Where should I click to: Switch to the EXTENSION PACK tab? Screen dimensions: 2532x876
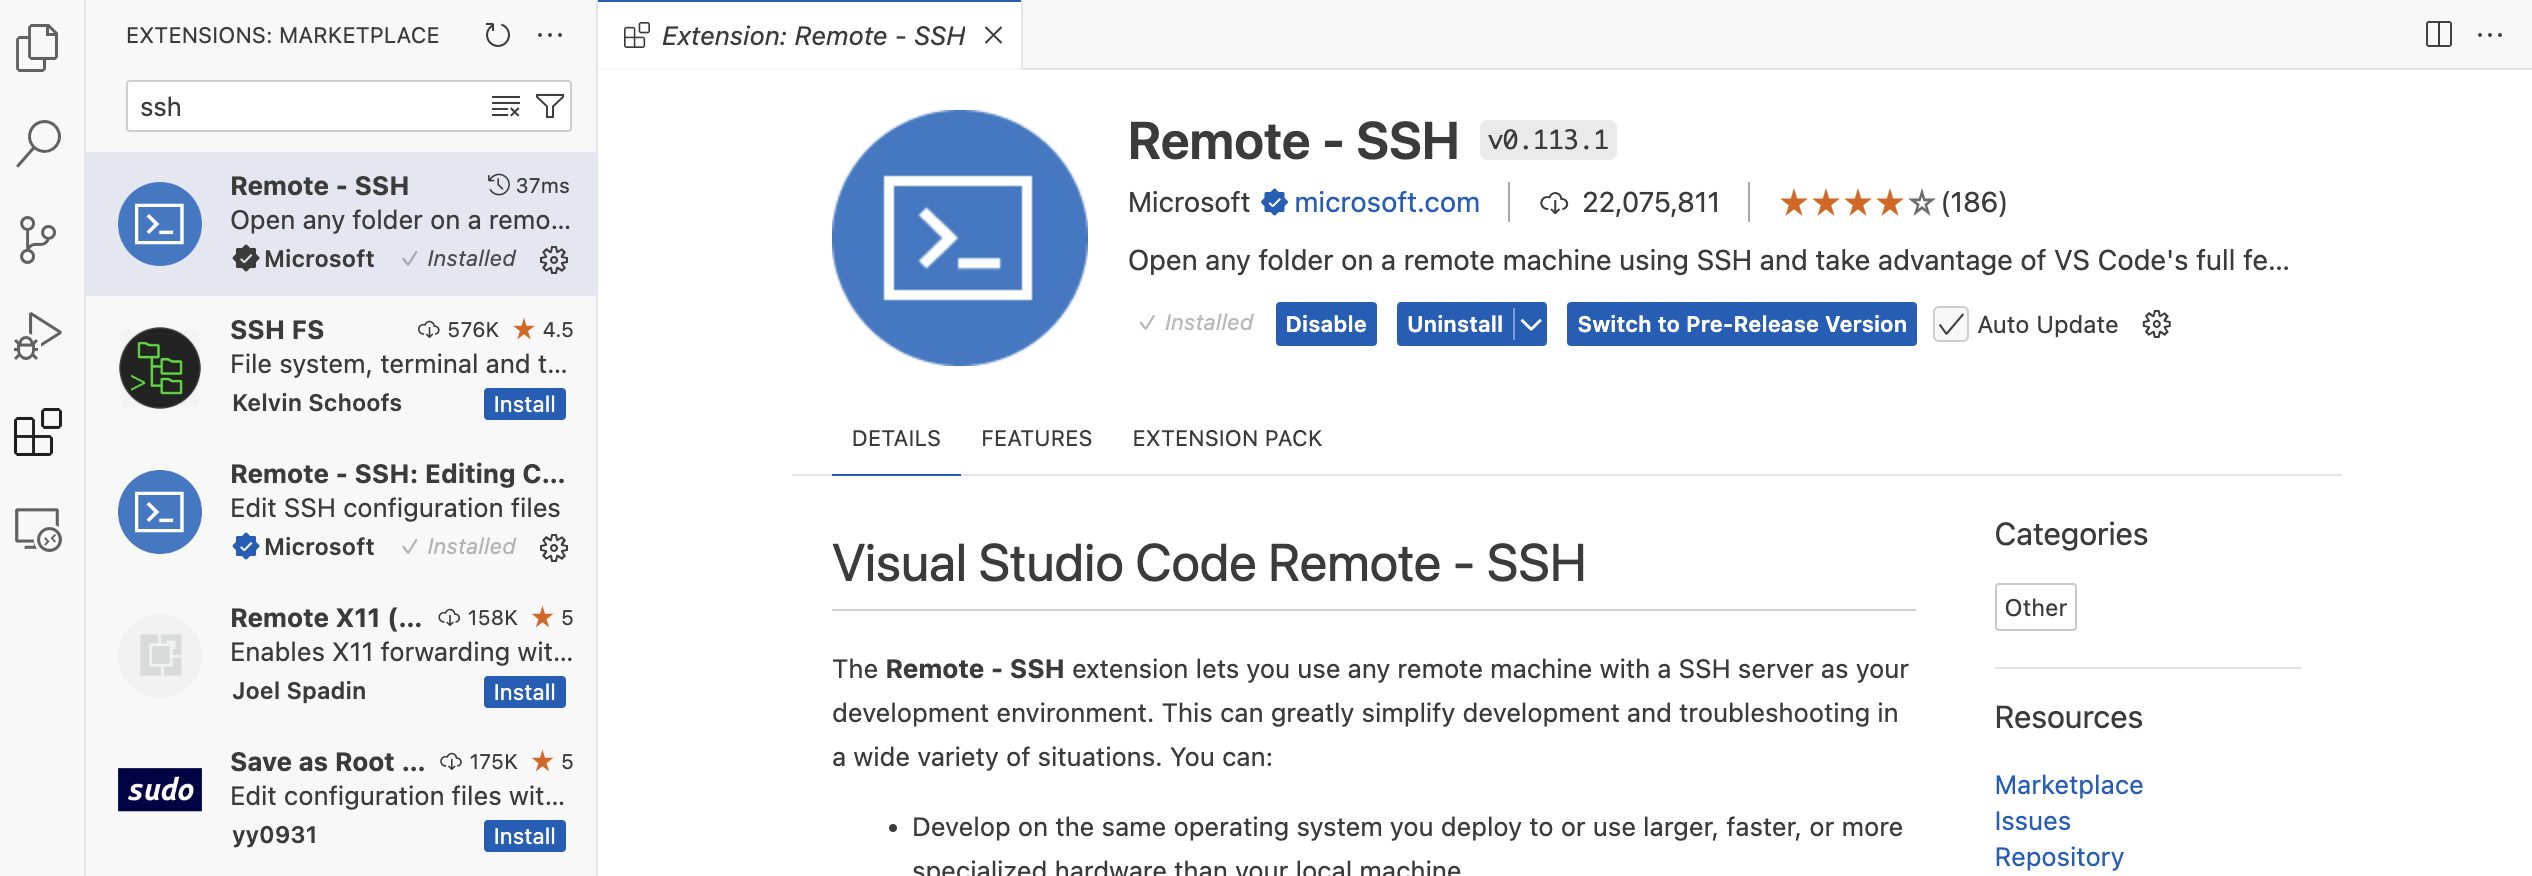point(1227,438)
